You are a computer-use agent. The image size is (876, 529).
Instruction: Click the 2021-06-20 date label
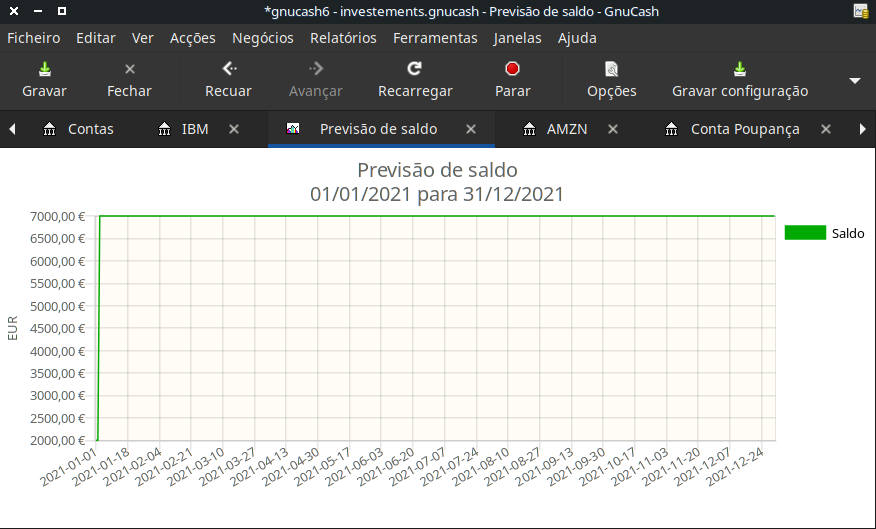click(385, 466)
